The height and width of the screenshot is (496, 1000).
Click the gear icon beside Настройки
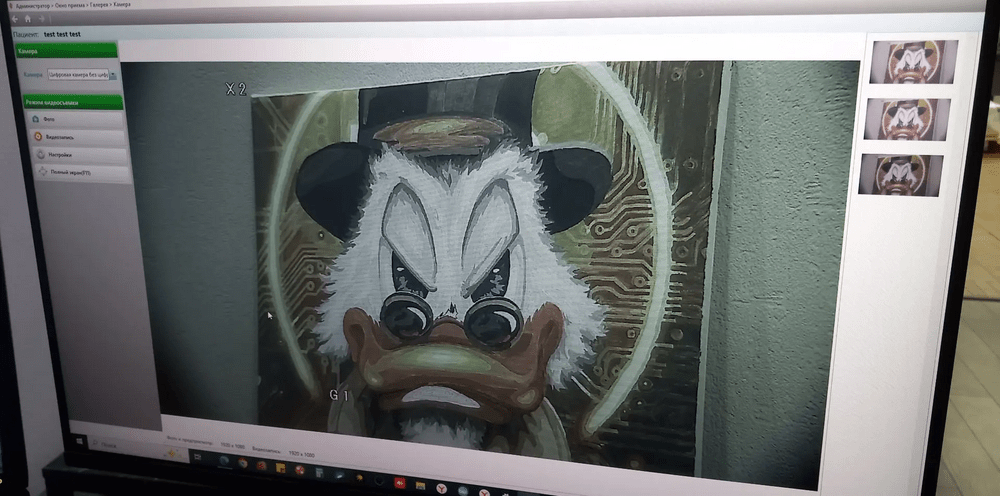[41, 154]
